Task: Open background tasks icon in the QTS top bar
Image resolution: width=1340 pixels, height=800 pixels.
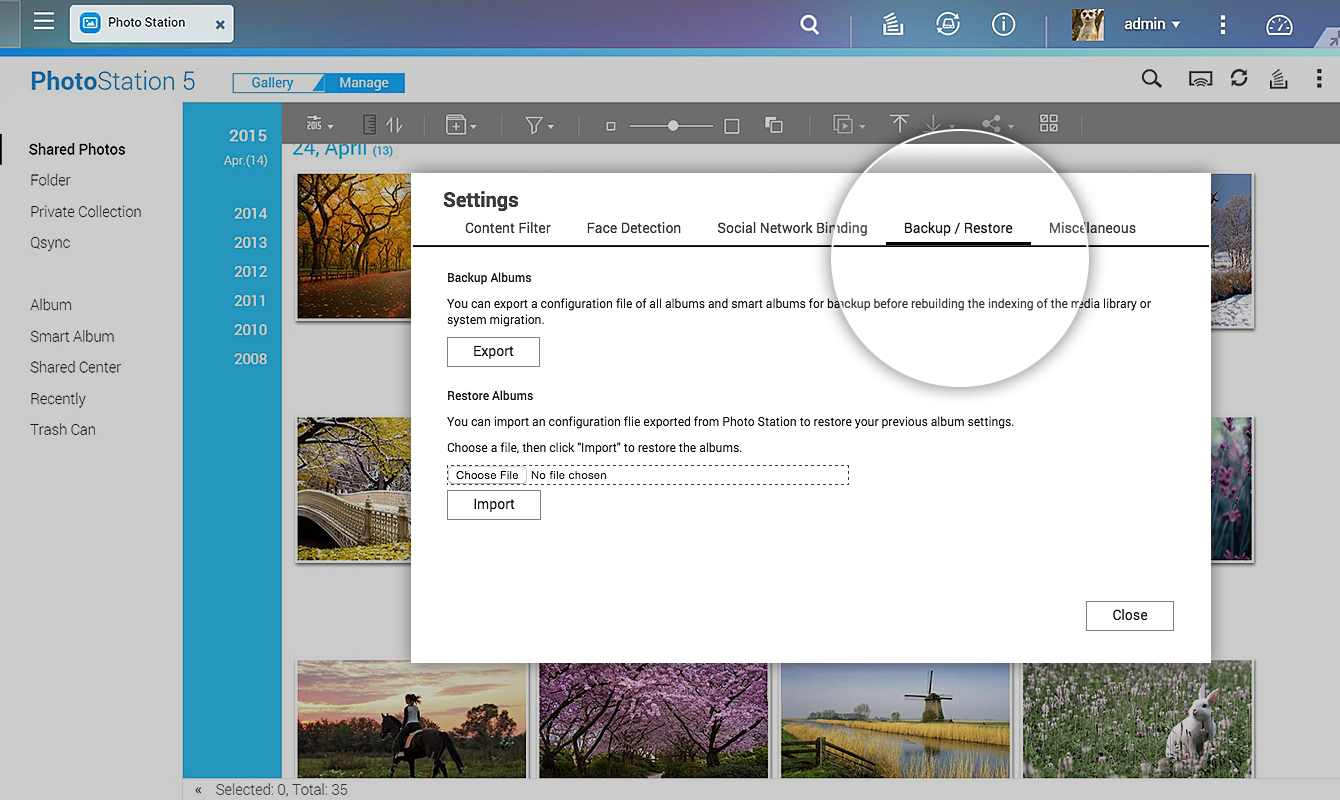Action: [x=893, y=25]
